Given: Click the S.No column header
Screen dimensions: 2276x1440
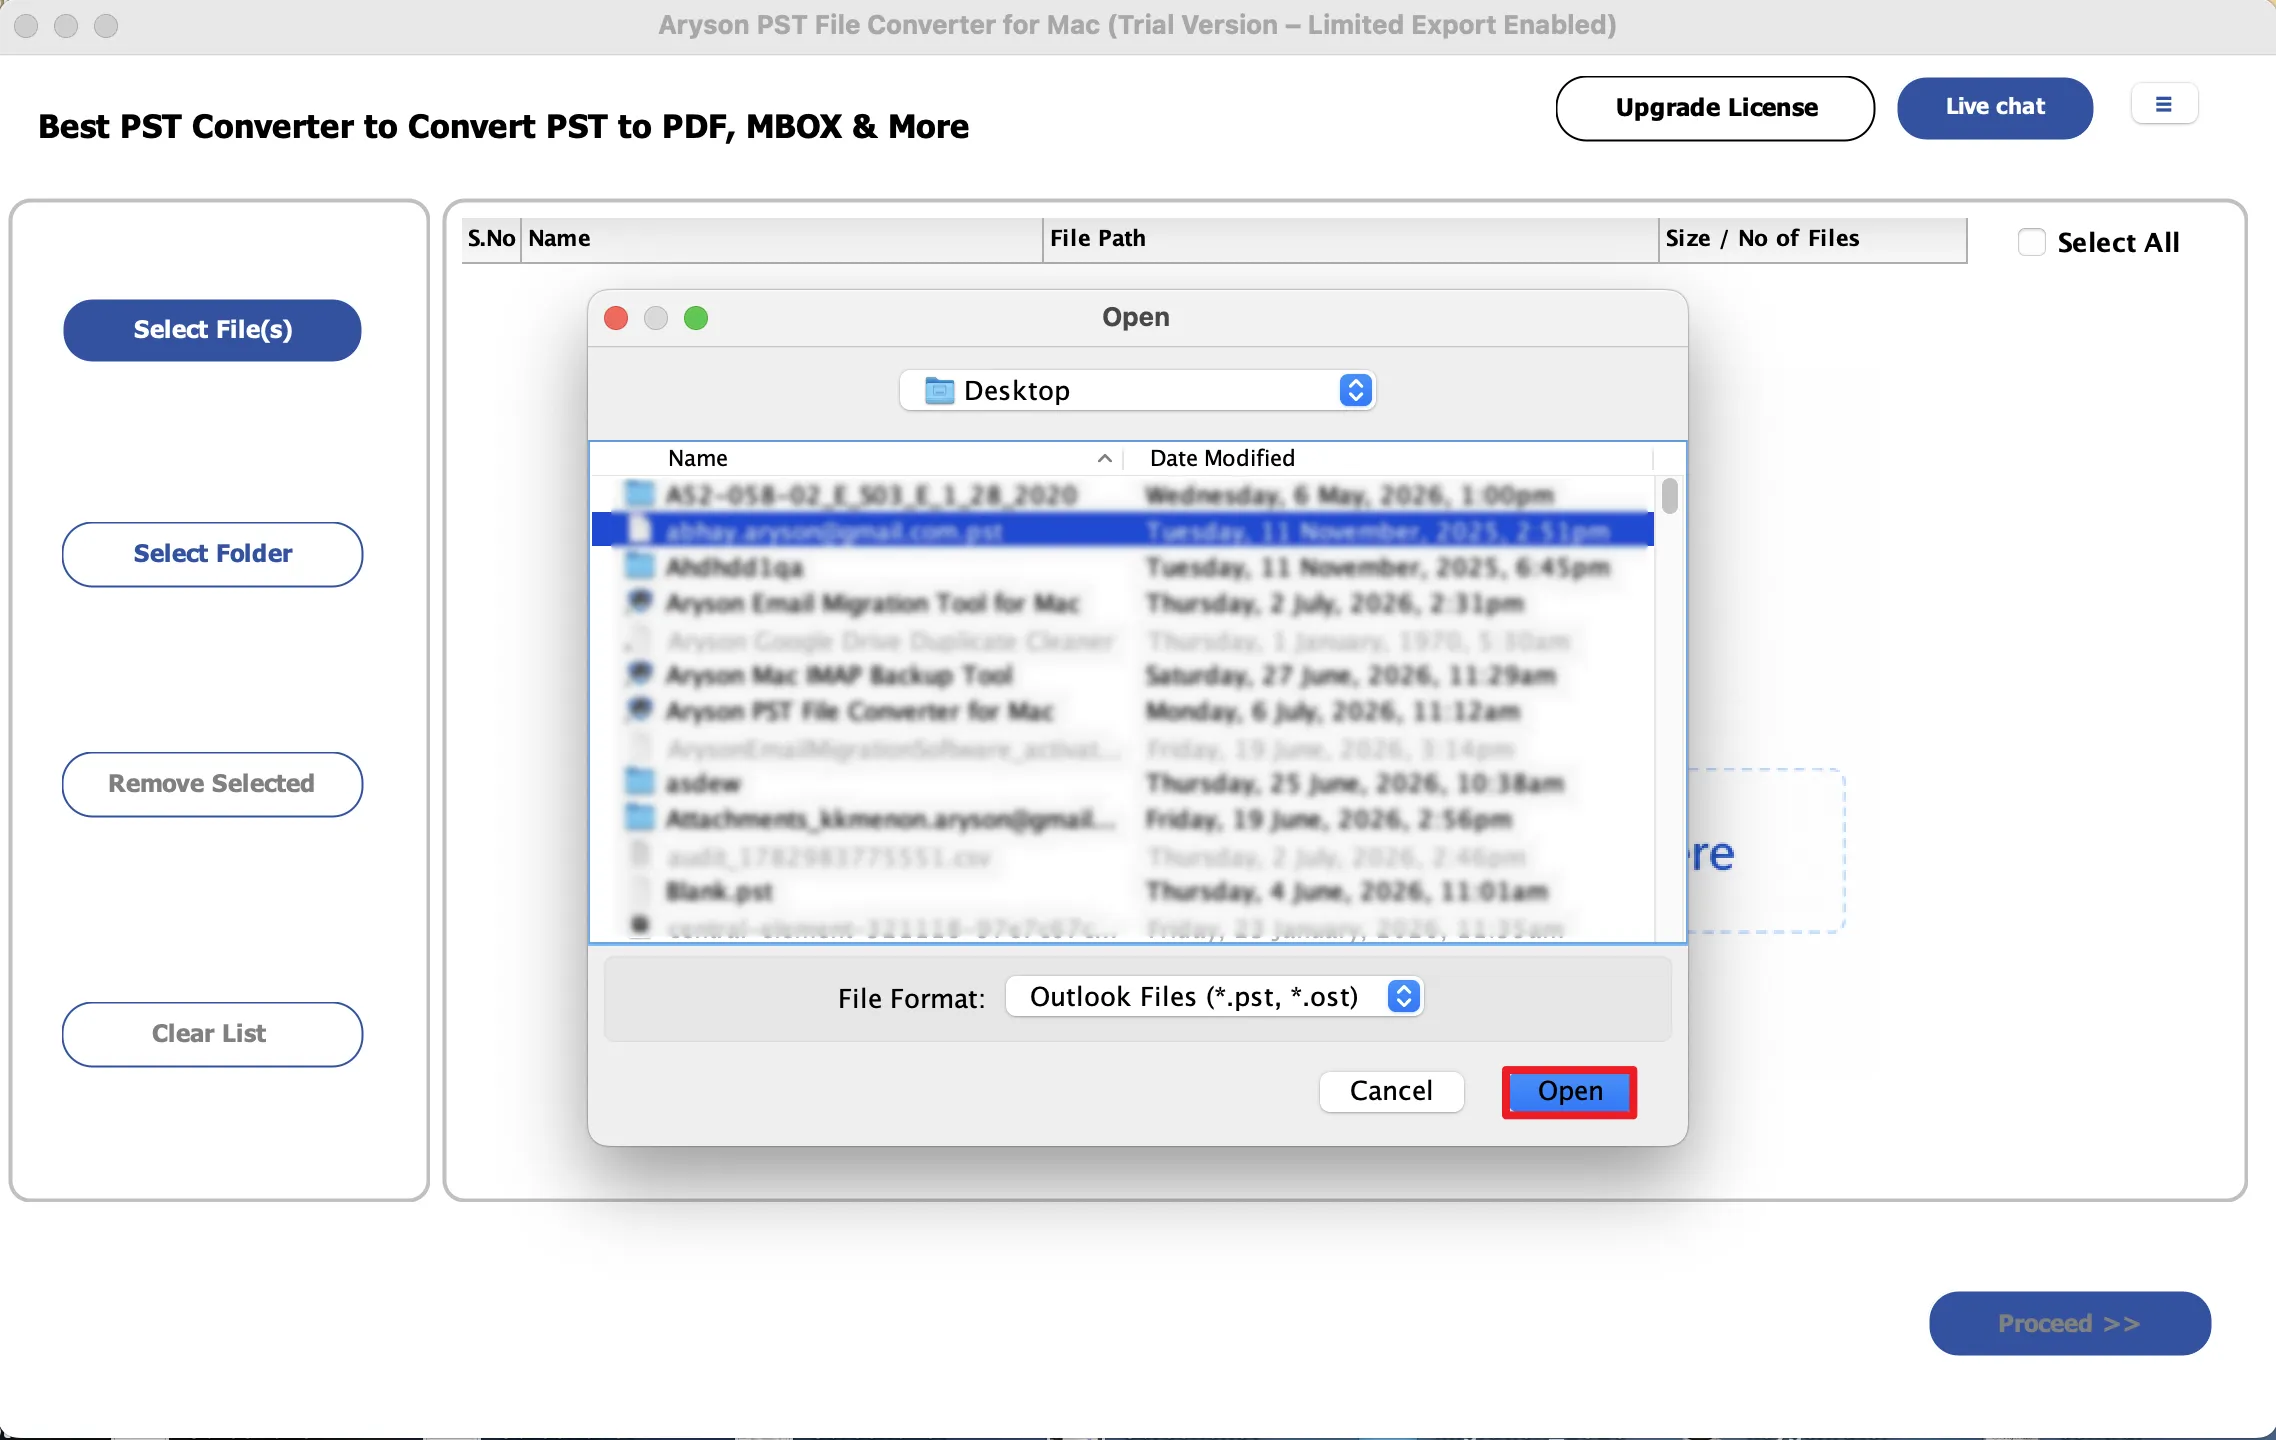Looking at the screenshot, I should coord(491,239).
